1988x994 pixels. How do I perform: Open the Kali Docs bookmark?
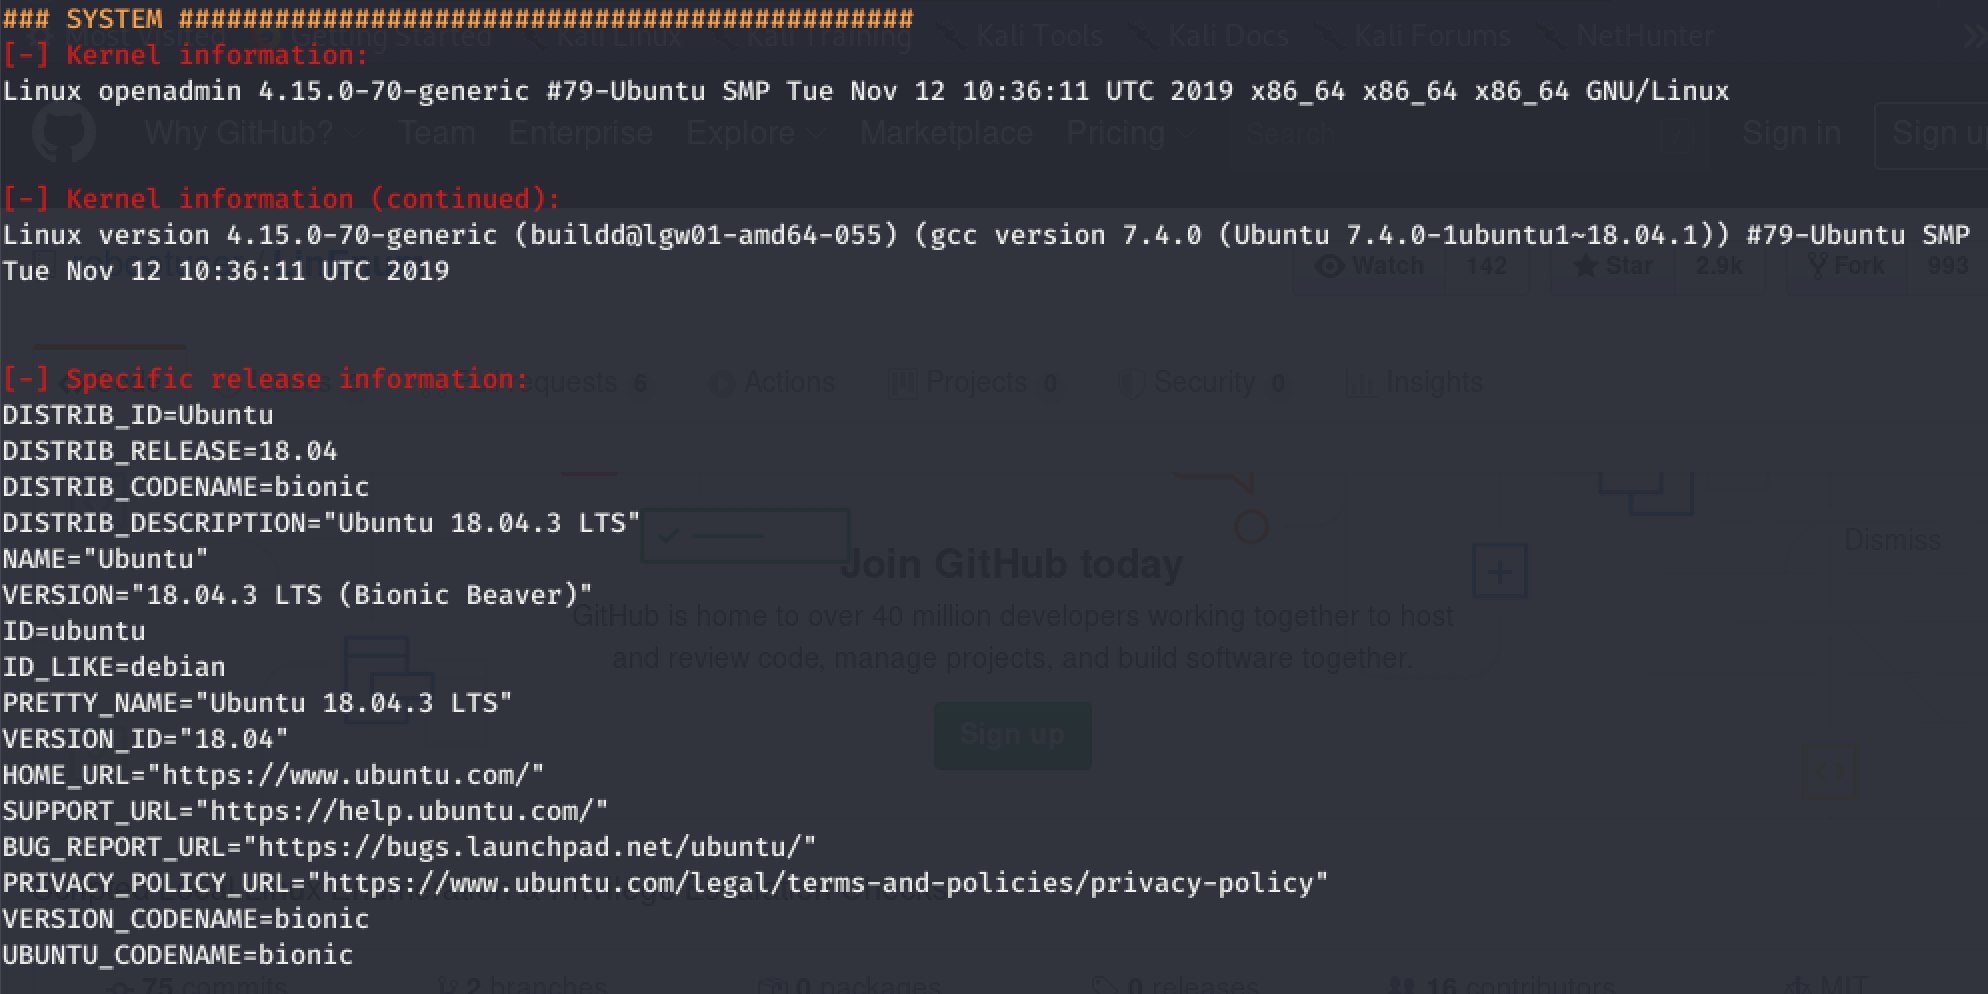point(1213,37)
